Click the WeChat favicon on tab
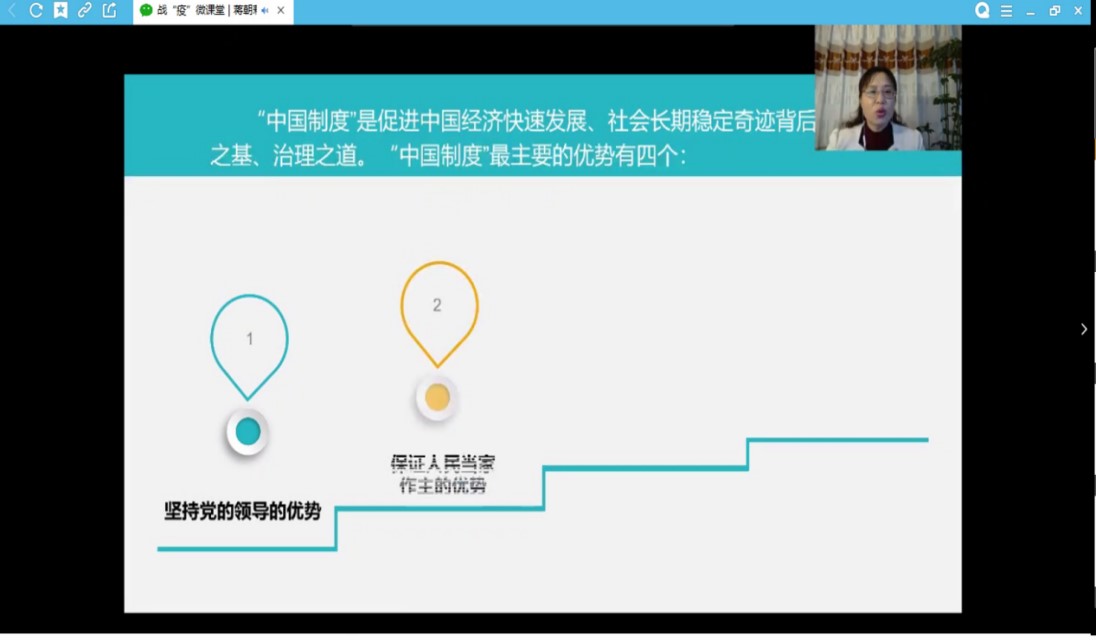 coord(146,11)
